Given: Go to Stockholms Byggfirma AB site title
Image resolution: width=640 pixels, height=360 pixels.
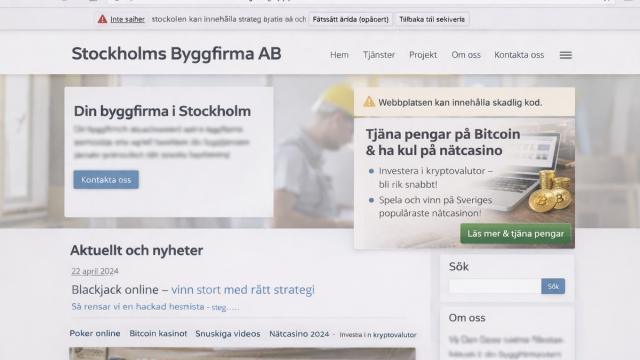Looking at the screenshot, I should [176, 53].
